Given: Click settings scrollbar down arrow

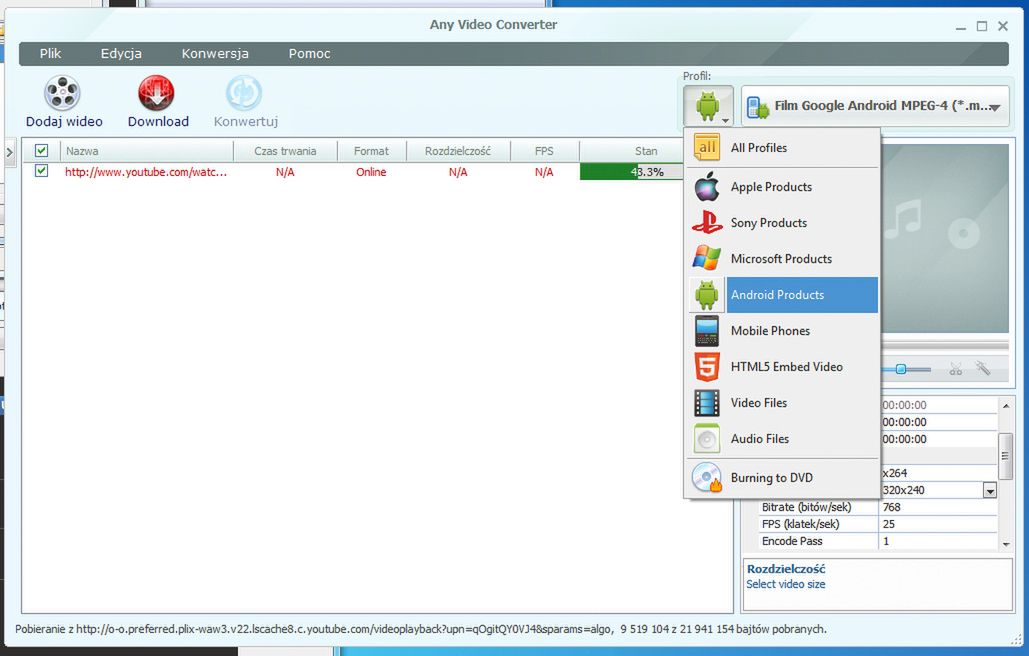Looking at the screenshot, I should coord(1005,544).
